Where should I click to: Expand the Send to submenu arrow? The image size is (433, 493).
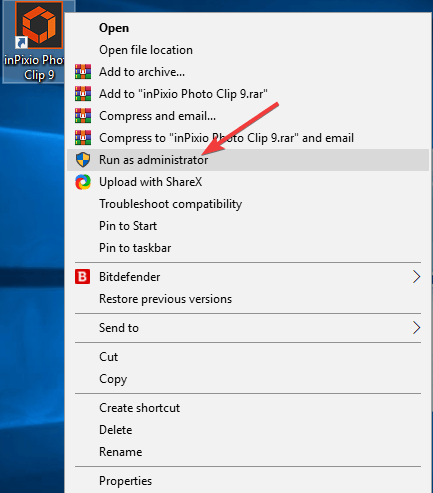click(416, 328)
